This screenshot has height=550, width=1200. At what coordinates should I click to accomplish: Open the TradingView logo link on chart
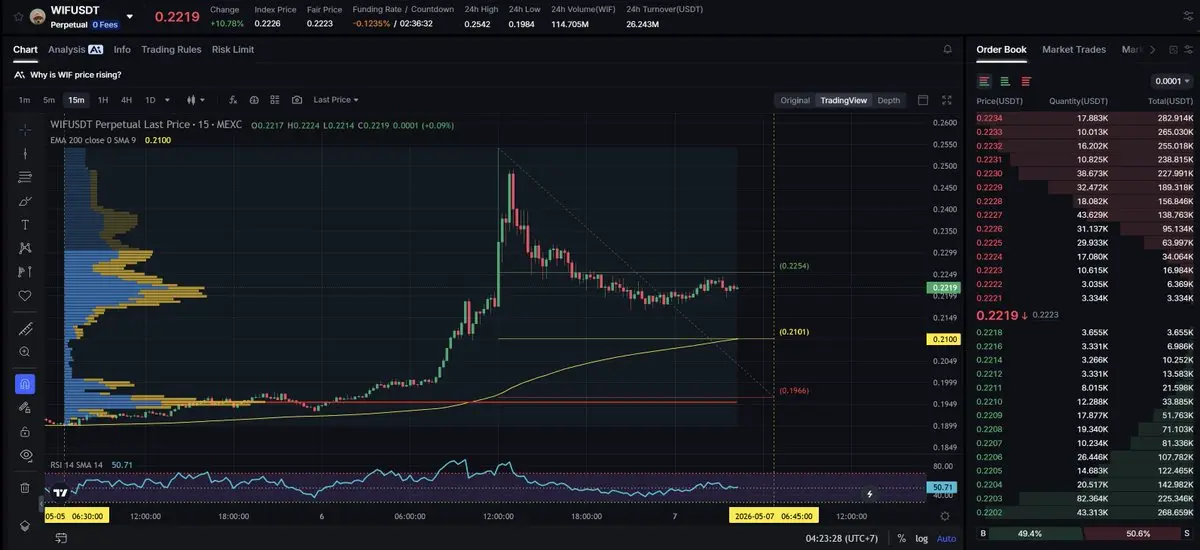[60, 492]
